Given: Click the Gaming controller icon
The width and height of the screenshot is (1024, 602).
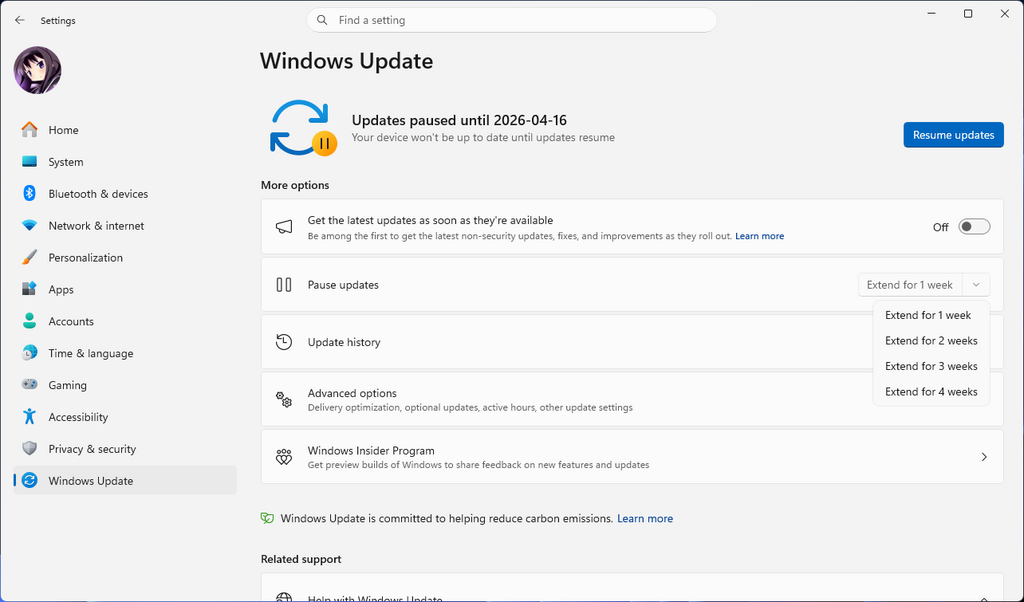Looking at the screenshot, I should click(x=29, y=385).
